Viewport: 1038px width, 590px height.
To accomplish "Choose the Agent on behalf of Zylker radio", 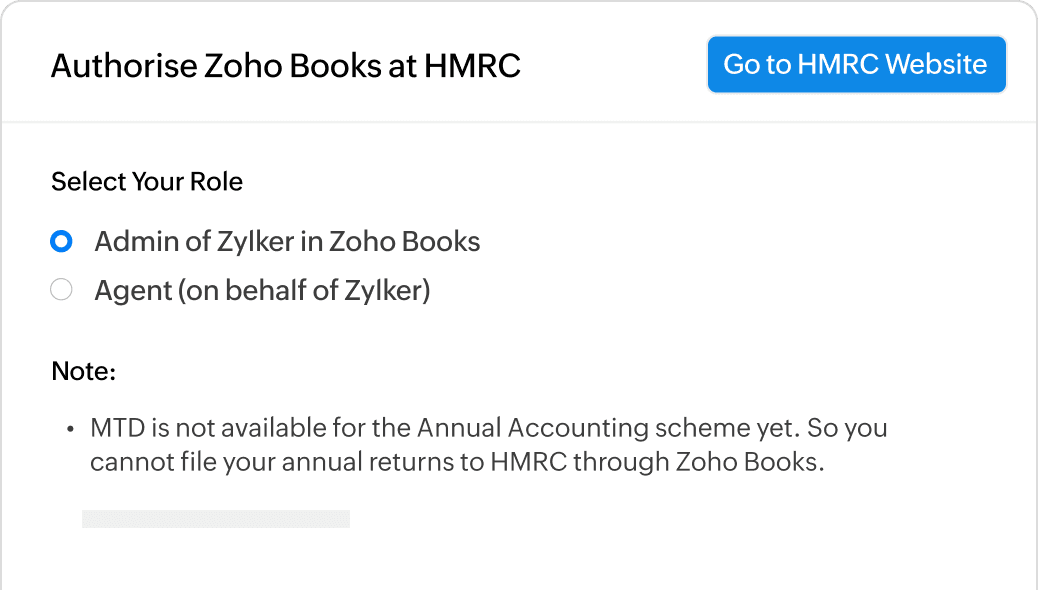I will tap(61, 291).
